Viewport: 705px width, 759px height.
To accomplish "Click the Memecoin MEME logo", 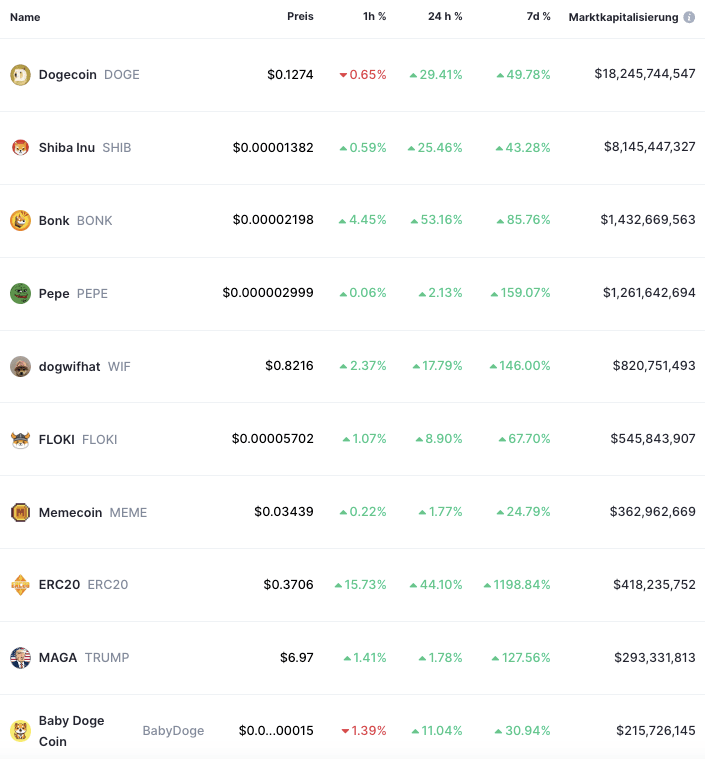I will point(20,512).
